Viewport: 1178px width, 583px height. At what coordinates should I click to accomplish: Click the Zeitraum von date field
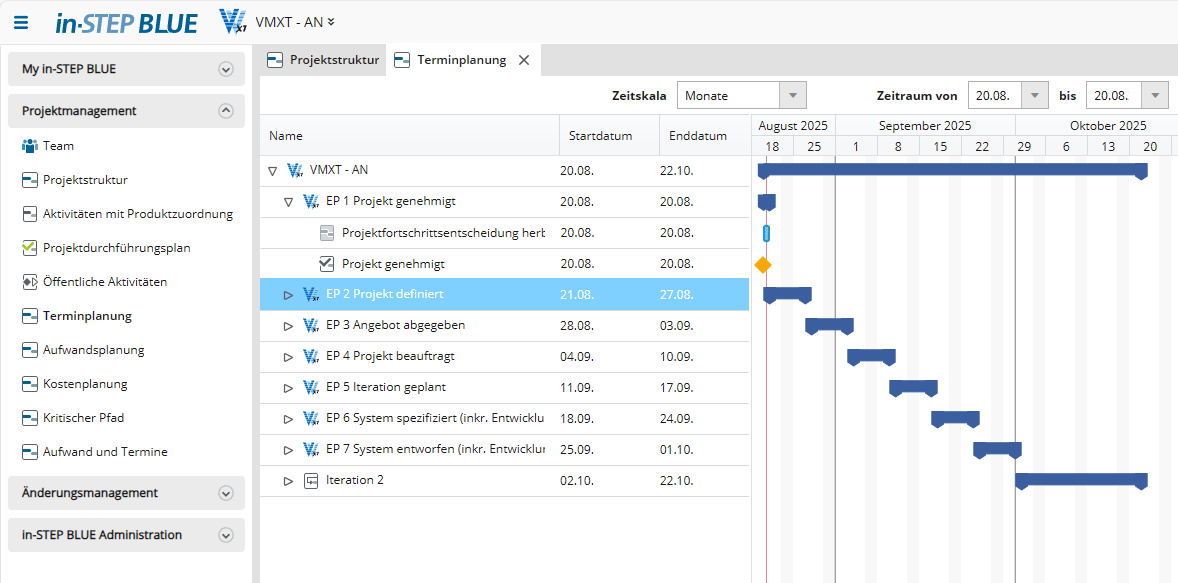[x=994, y=96]
